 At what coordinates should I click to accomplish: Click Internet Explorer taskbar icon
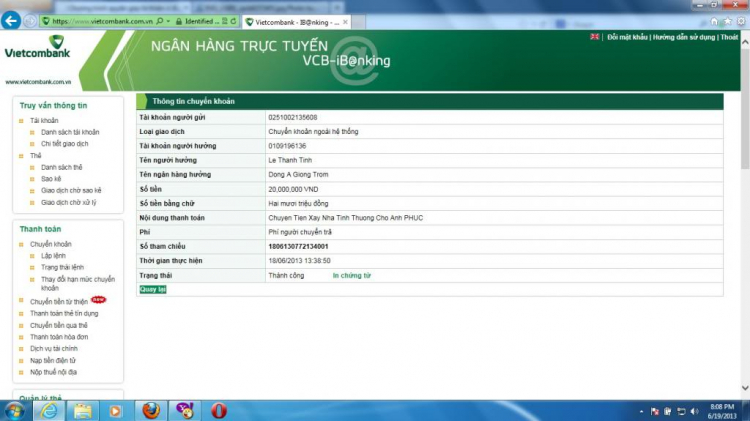[x=48, y=411]
